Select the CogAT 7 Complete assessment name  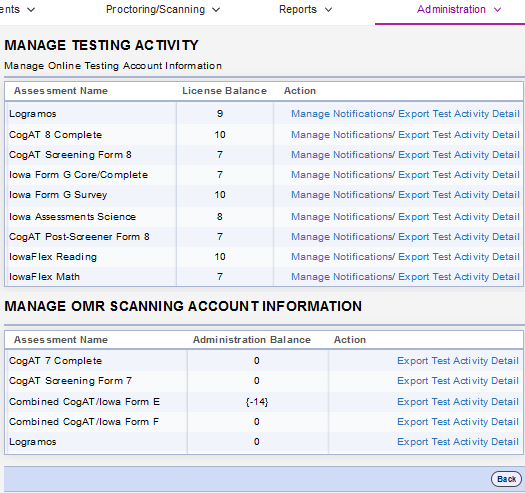click(55, 361)
